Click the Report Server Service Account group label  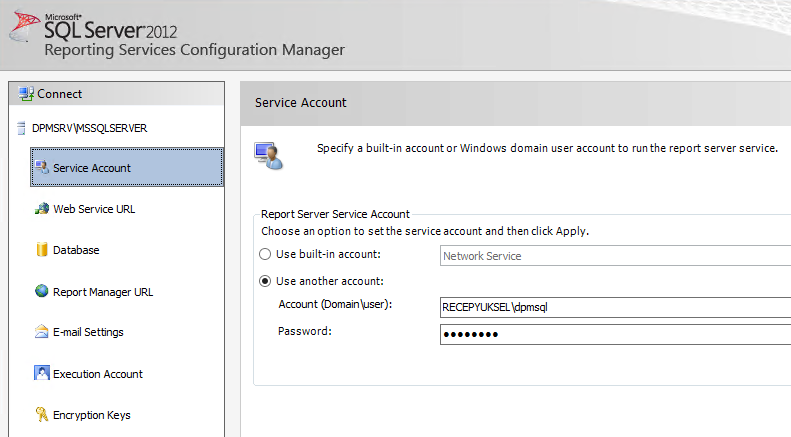(335, 214)
